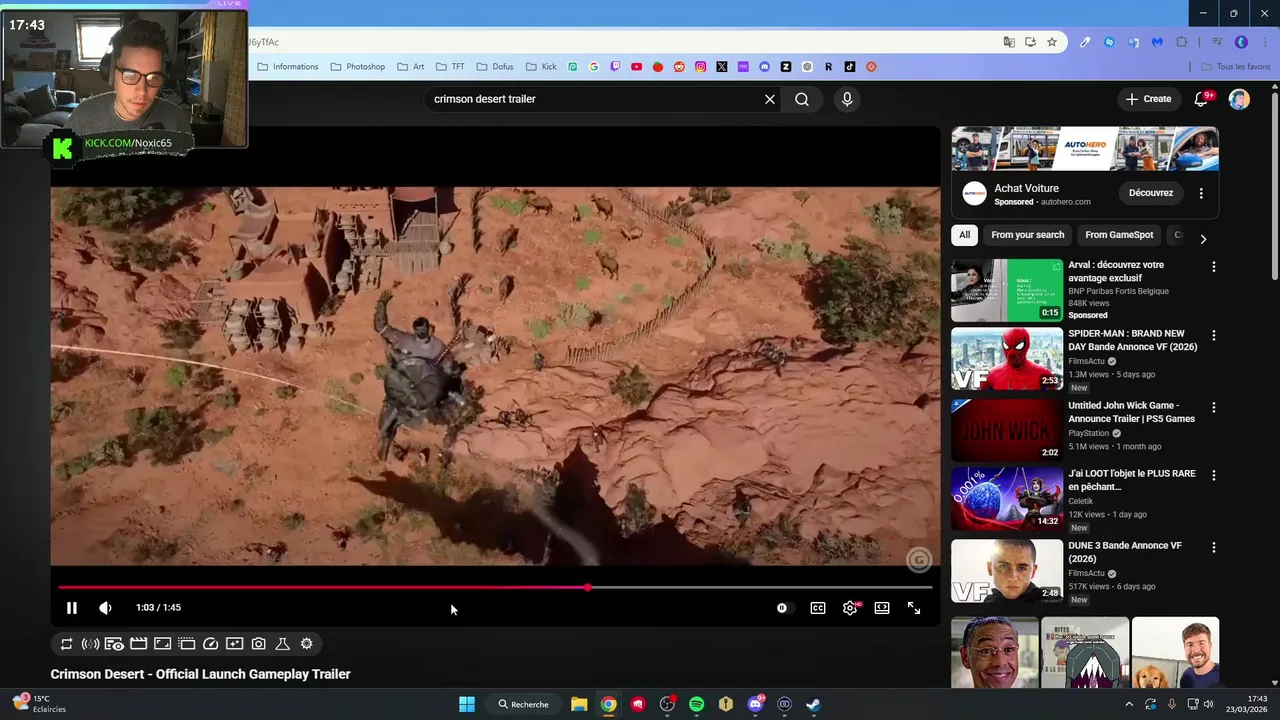Select the 'From GameSpot' chip
This screenshot has height=720, width=1280.
click(1119, 235)
